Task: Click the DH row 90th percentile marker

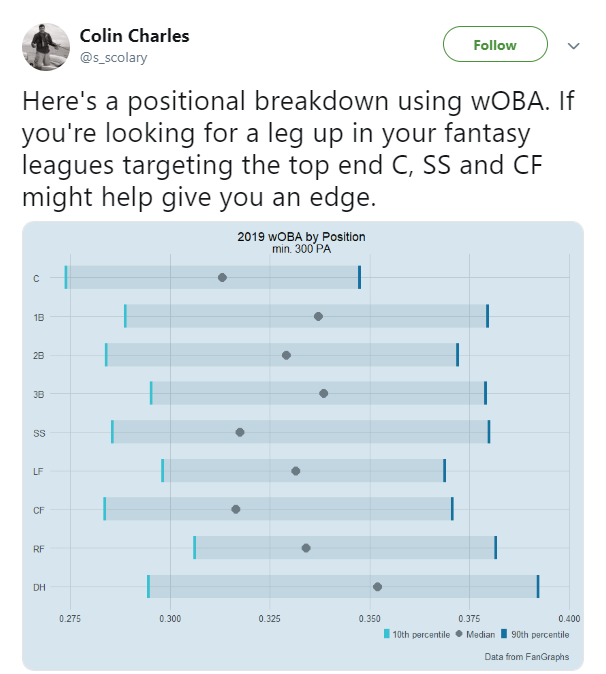Action: click(538, 586)
